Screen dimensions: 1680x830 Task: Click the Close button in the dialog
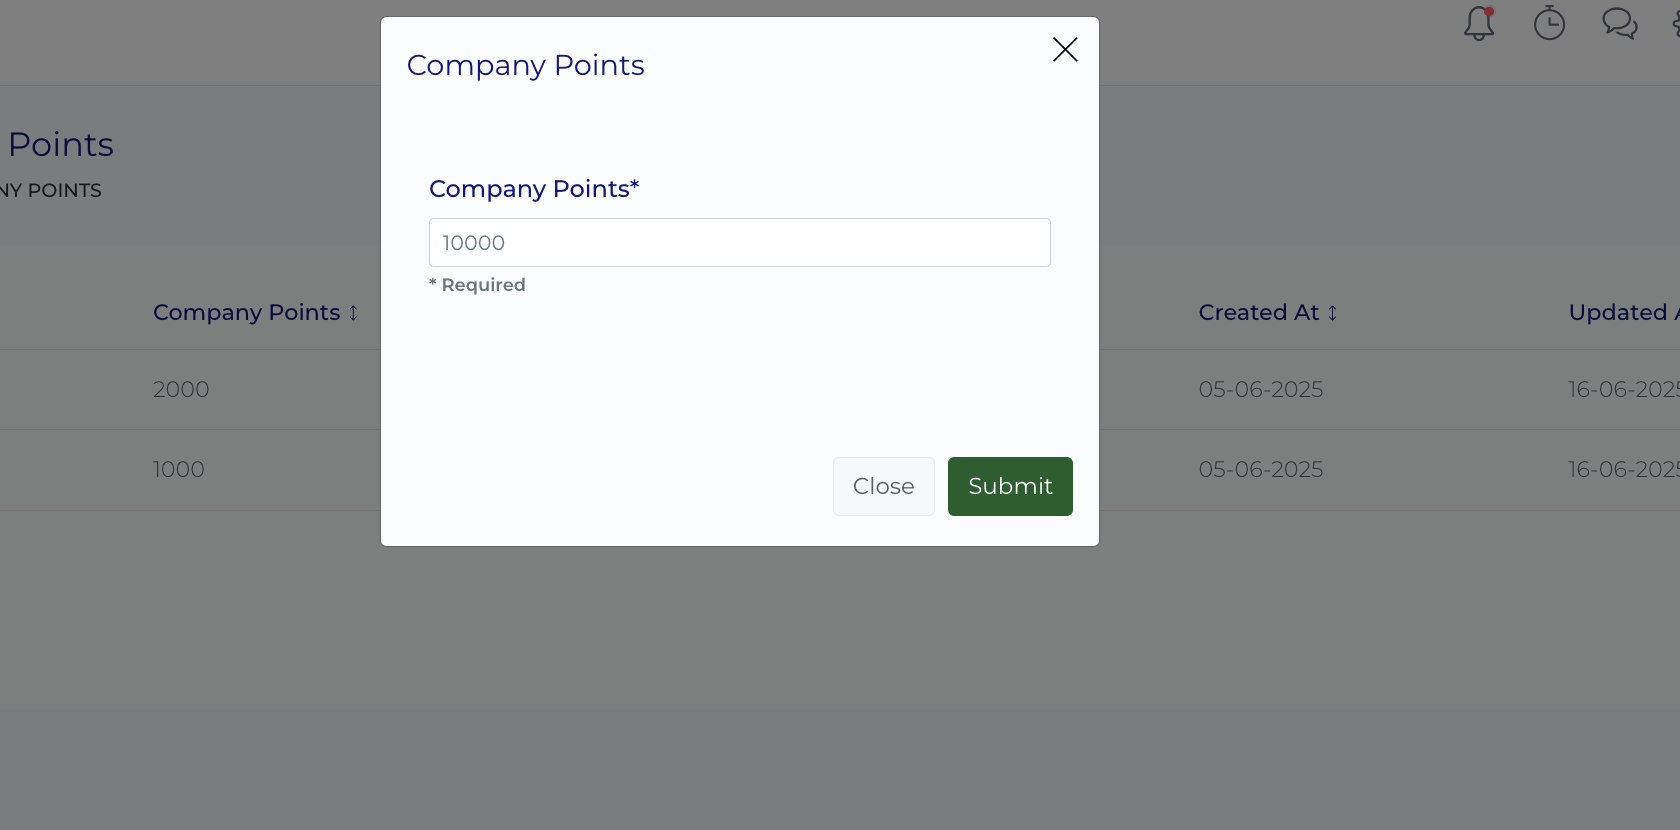click(883, 486)
